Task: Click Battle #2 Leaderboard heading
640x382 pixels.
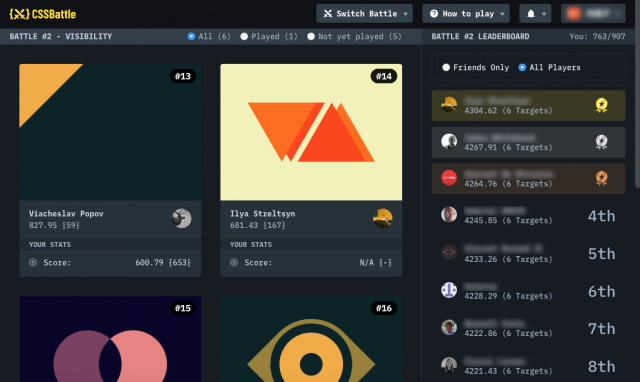Action: coord(480,36)
